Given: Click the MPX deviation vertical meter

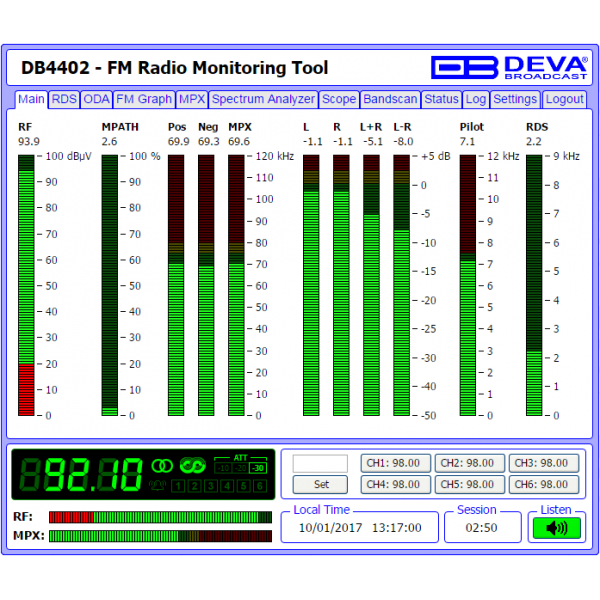Looking at the screenshot, I should 236,285.
